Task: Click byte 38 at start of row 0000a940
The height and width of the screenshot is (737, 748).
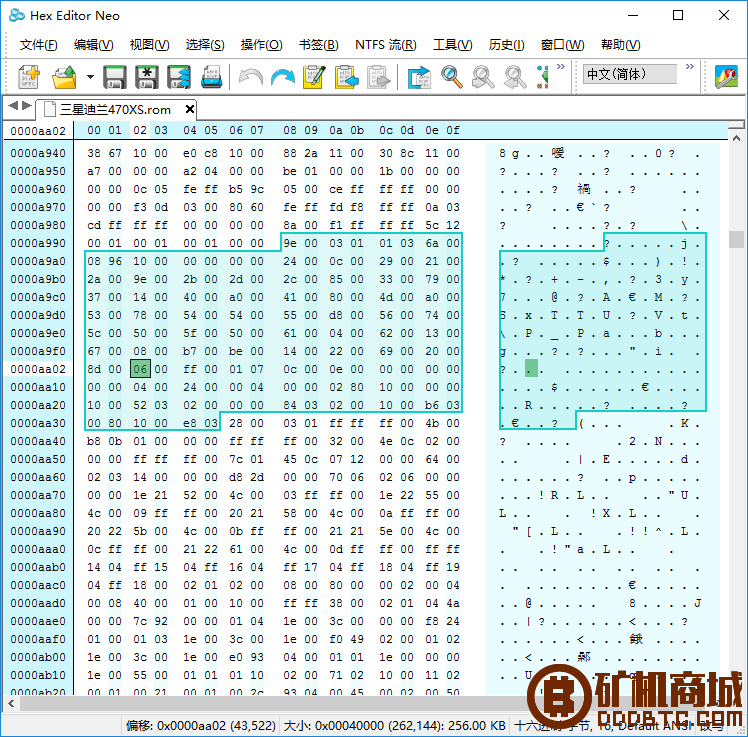Action: pos(94,154)
